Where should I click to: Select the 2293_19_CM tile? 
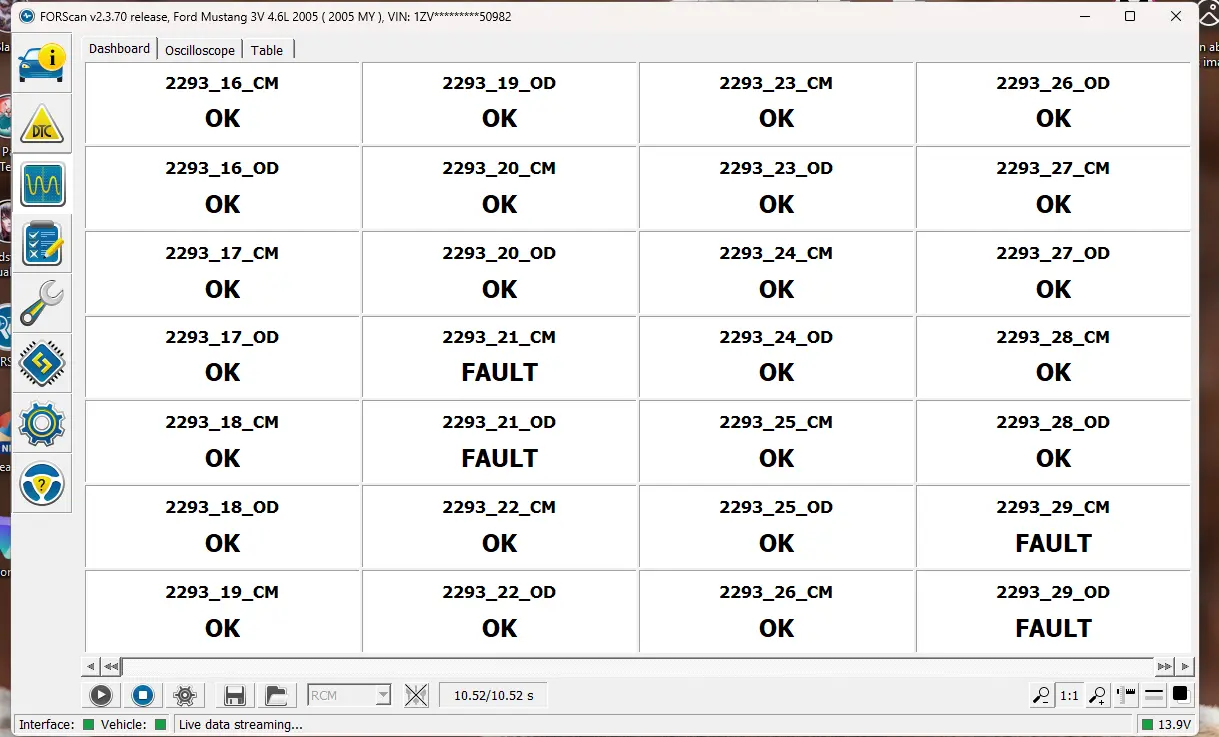coord(222,610)
